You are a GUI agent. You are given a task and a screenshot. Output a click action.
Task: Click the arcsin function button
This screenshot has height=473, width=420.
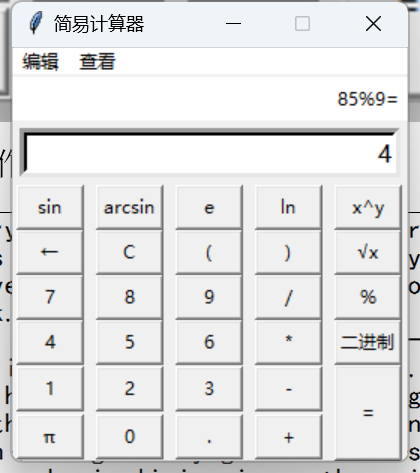pyautogui.click(x=129, y=207)
